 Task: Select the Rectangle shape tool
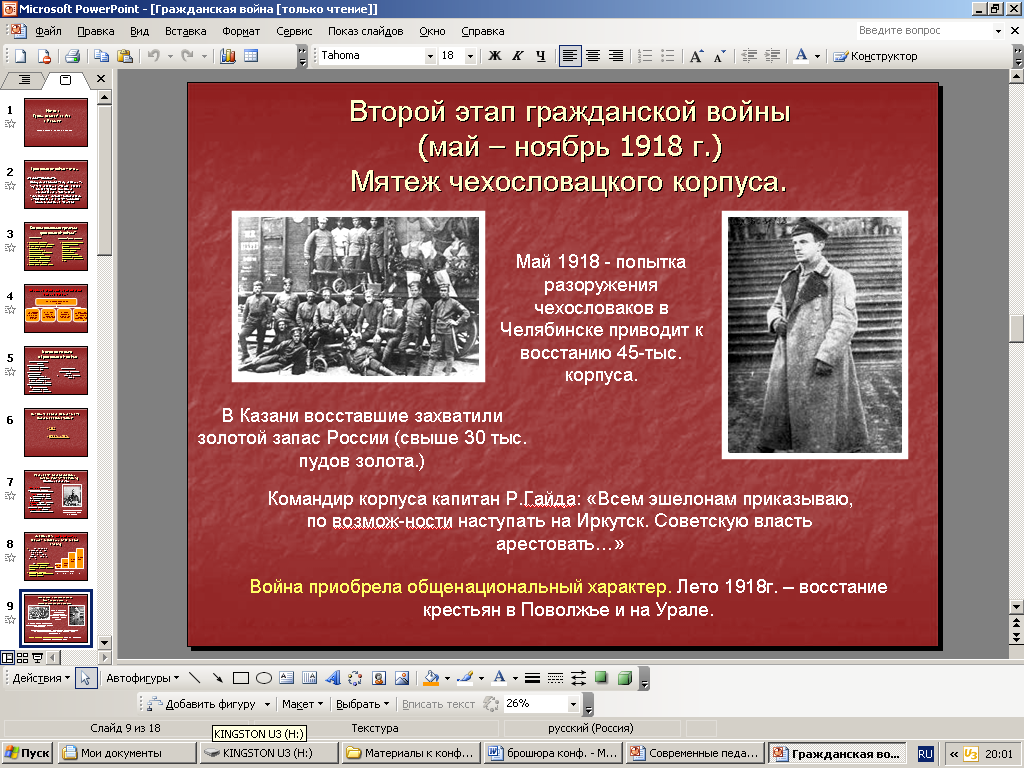point(241,678)
